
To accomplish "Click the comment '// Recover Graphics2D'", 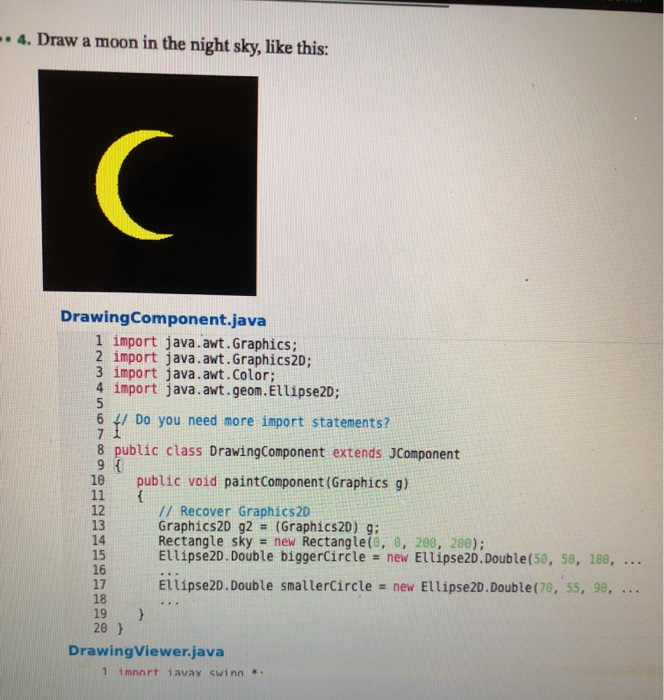I will (234, 511).
